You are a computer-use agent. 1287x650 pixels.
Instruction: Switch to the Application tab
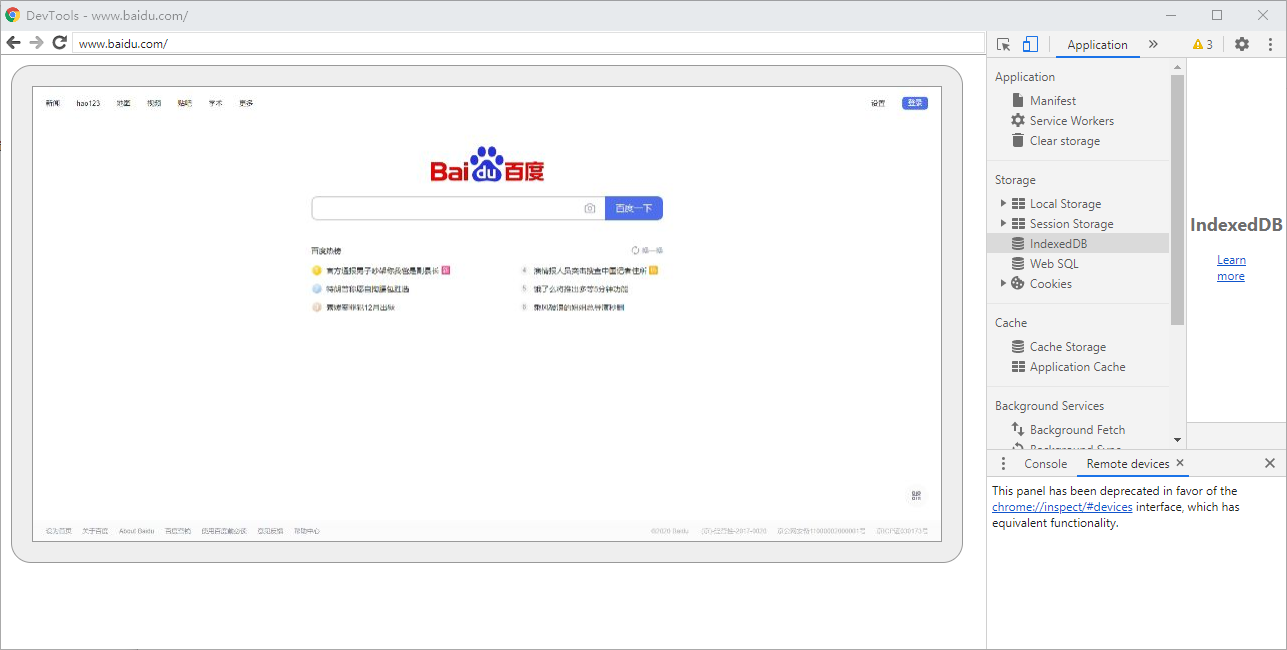click(x=1097, y=44)
